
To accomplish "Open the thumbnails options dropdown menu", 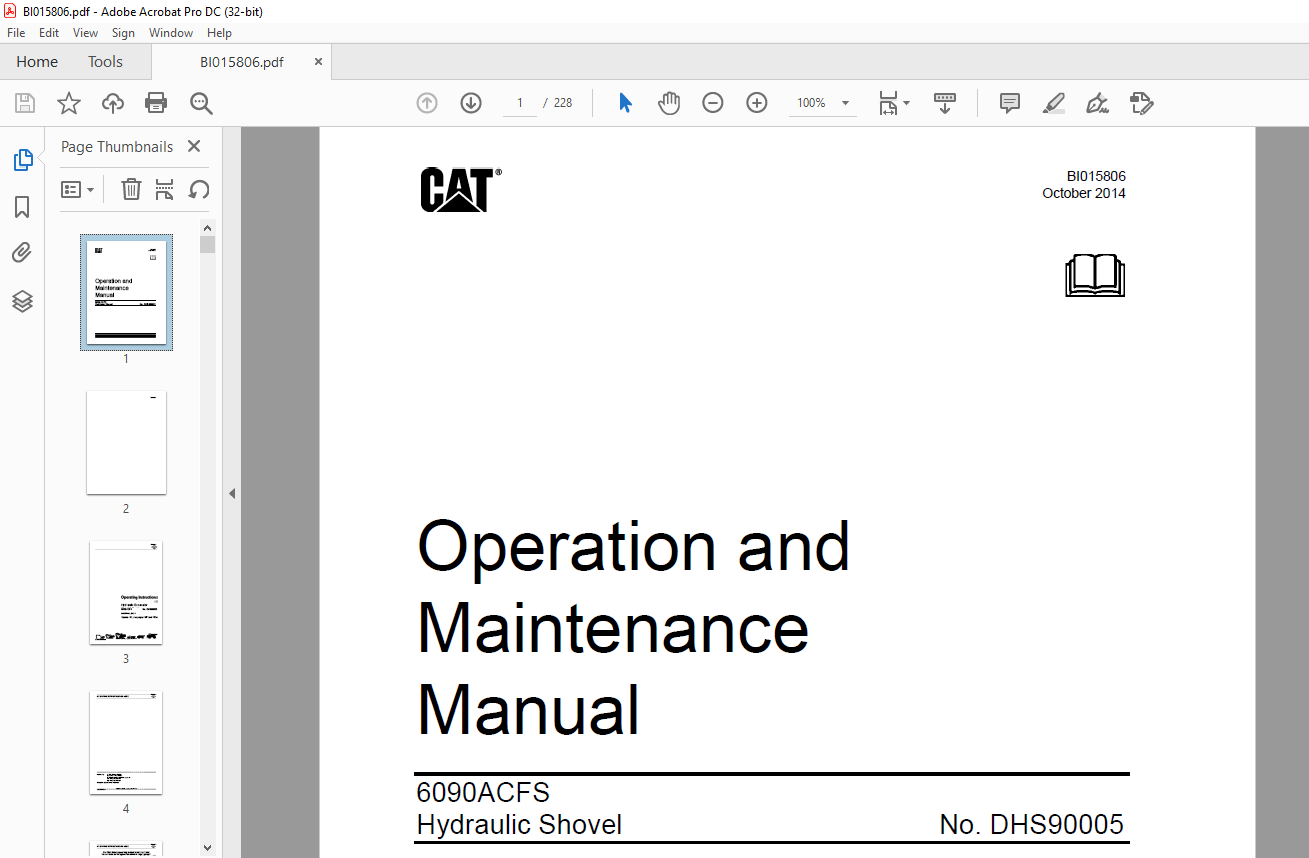I will point(78,189).
